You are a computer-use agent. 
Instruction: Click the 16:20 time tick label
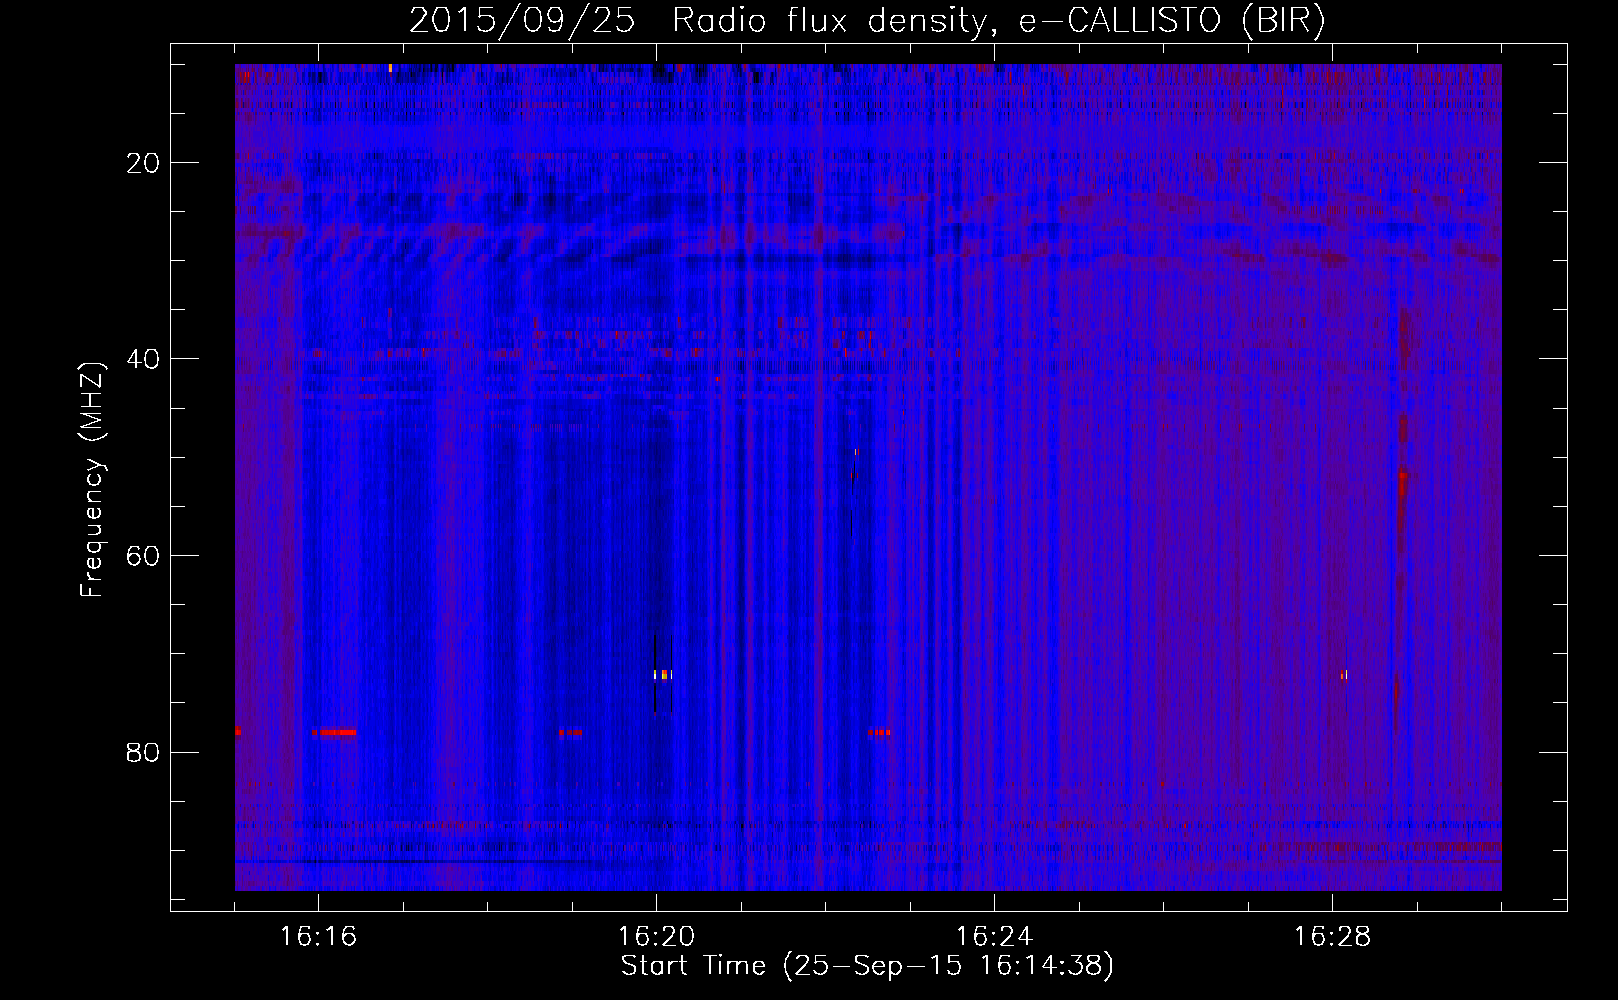click(656, 937)
